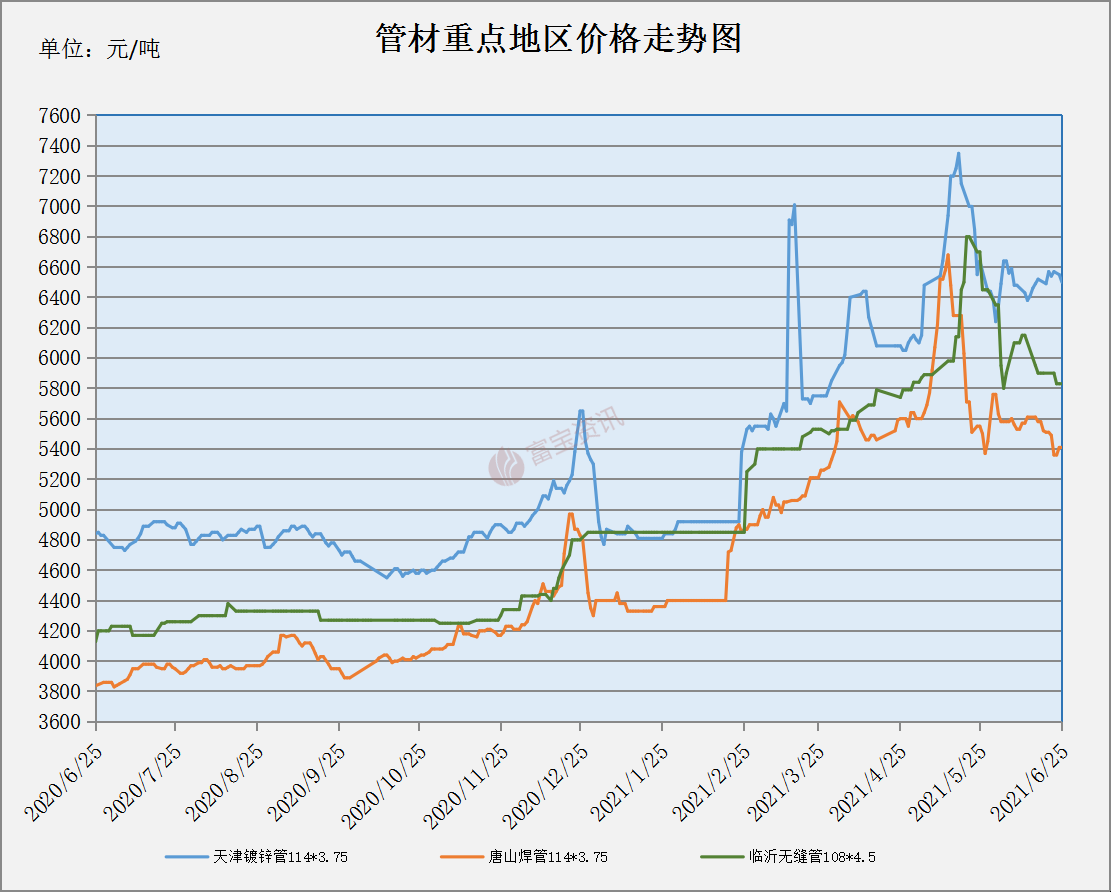Click the chart title 管材重点地区价格走势图
This screenshot has width=1111, height=892.
click(x=559, y=38)
